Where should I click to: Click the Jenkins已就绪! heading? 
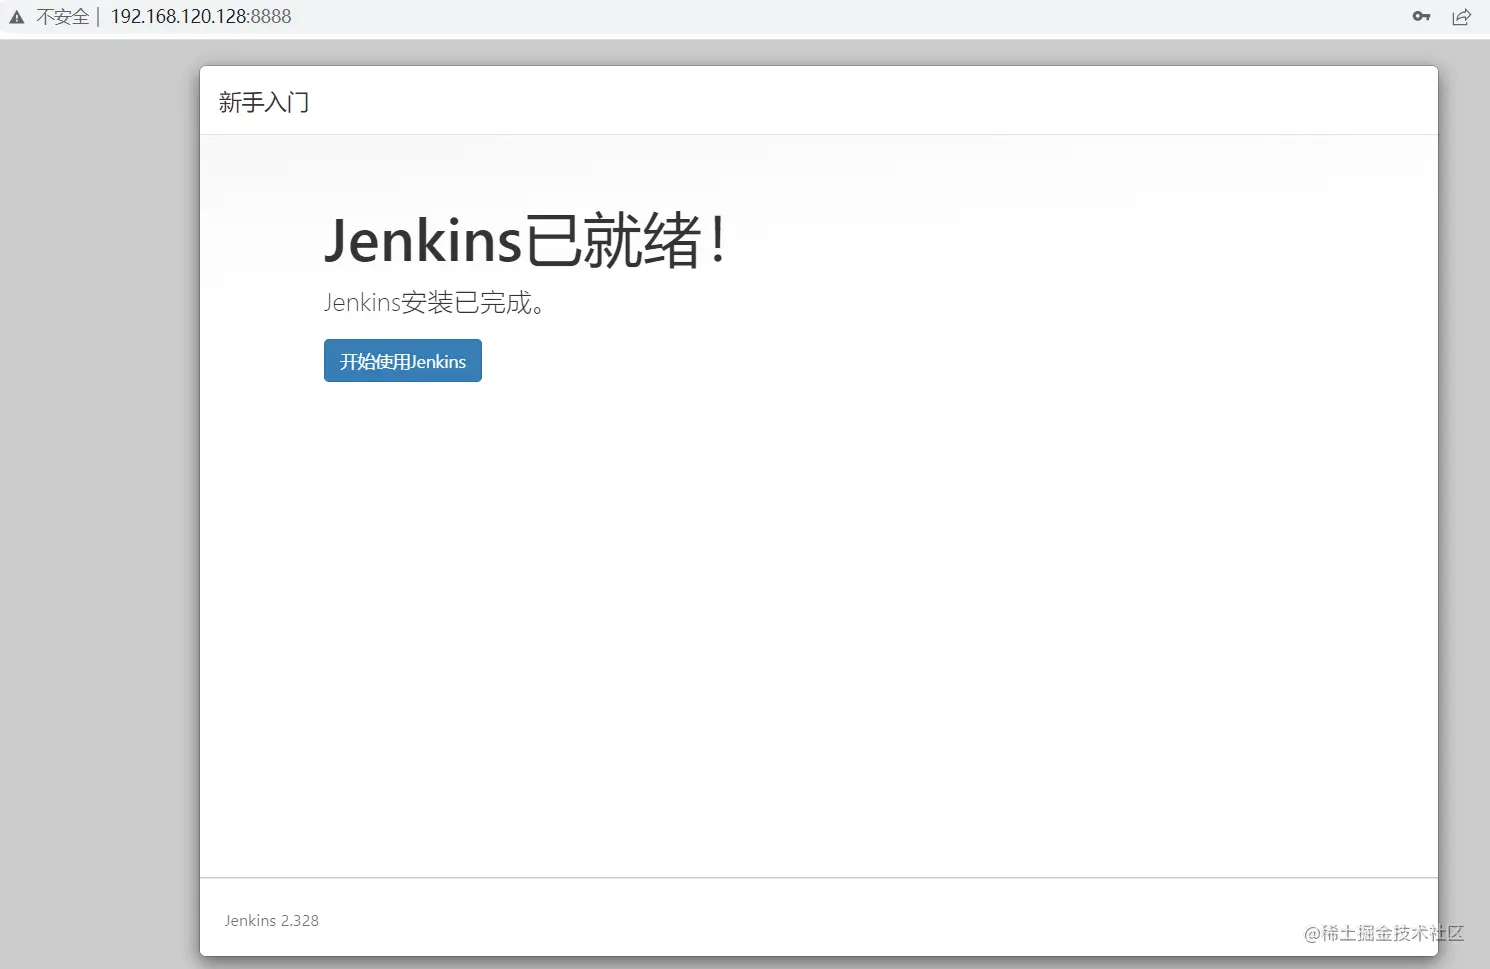(526, 241)
